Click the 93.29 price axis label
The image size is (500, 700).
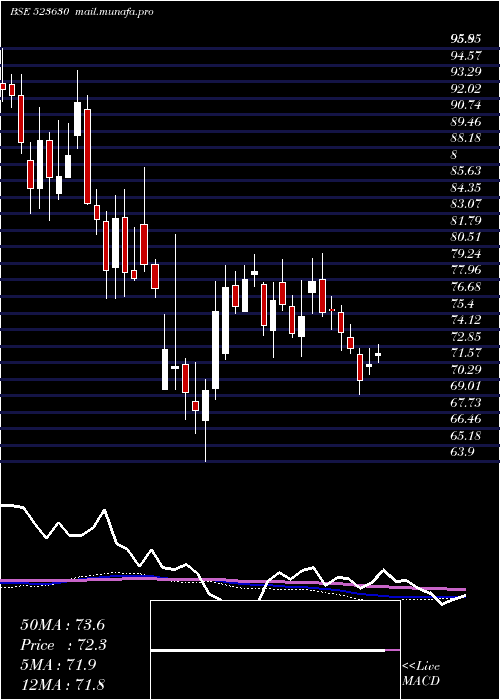pyautogui.click(x=466, y=72)
